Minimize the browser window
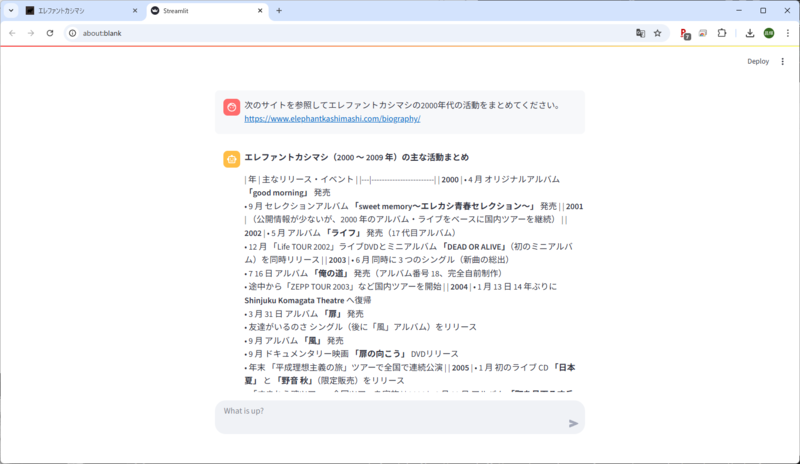The height and width of the screenshot is (464, 800). (x=739, y=10)
